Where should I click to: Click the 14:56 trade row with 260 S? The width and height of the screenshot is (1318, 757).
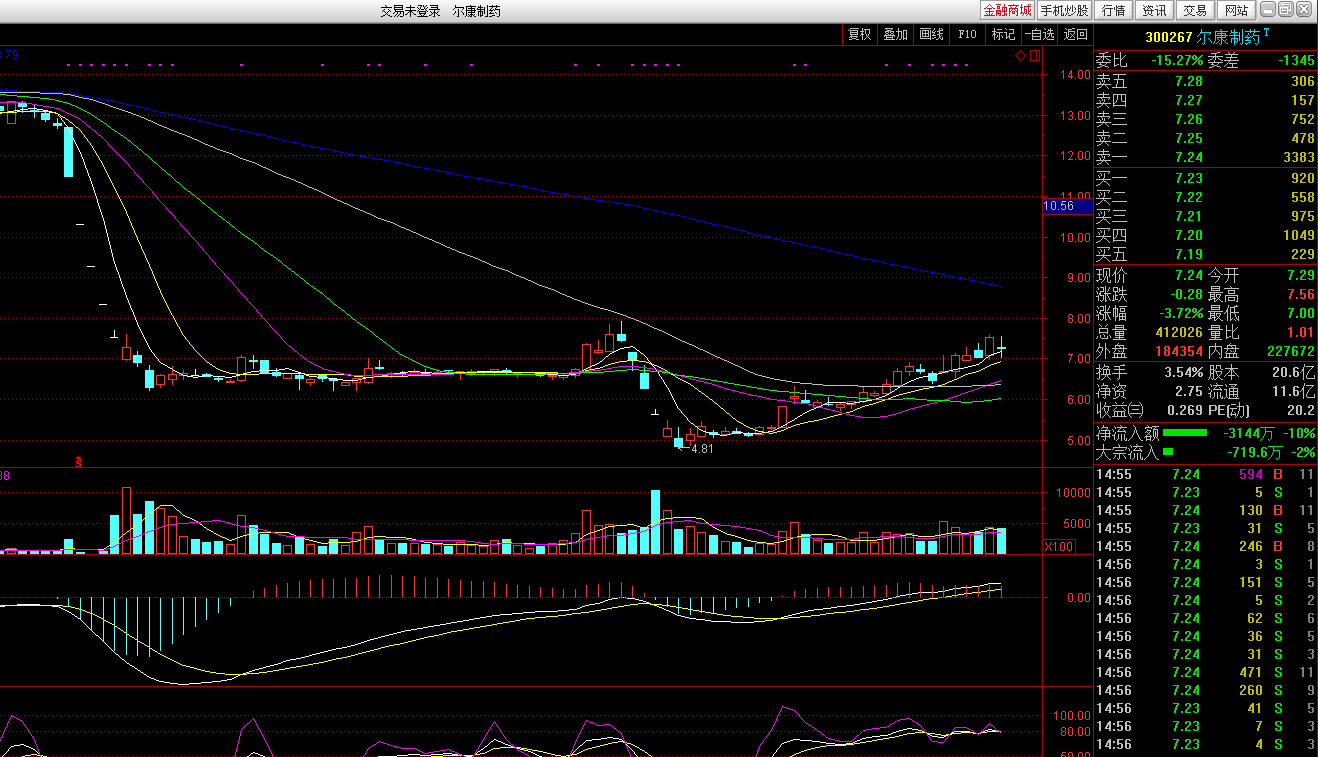pyautogui.click(x=1206, y=690)
